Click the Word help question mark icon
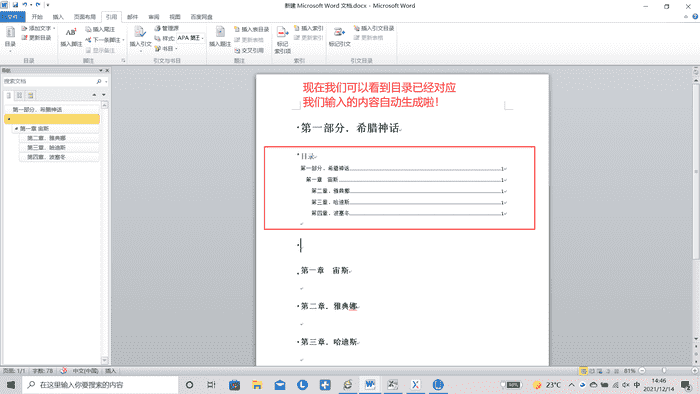 point(695,17)
